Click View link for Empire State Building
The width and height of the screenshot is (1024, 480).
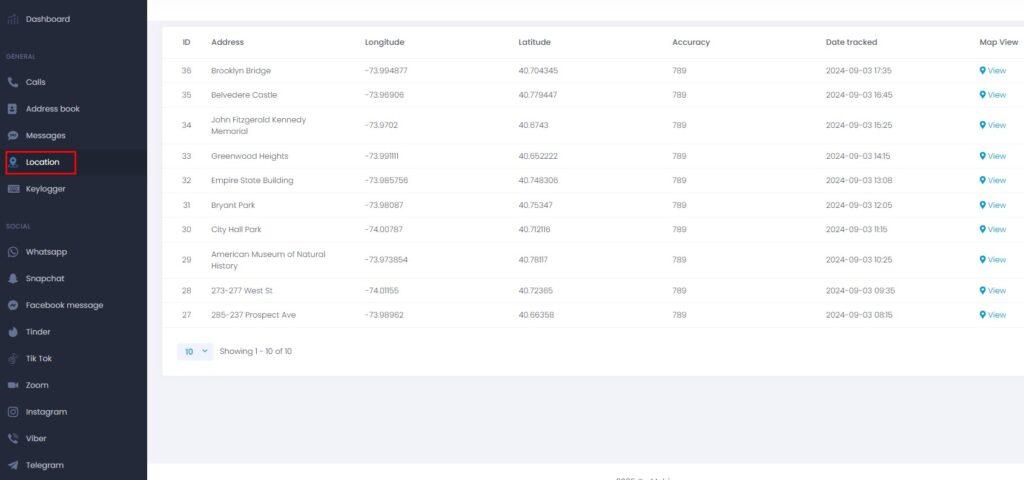[996, 181]
